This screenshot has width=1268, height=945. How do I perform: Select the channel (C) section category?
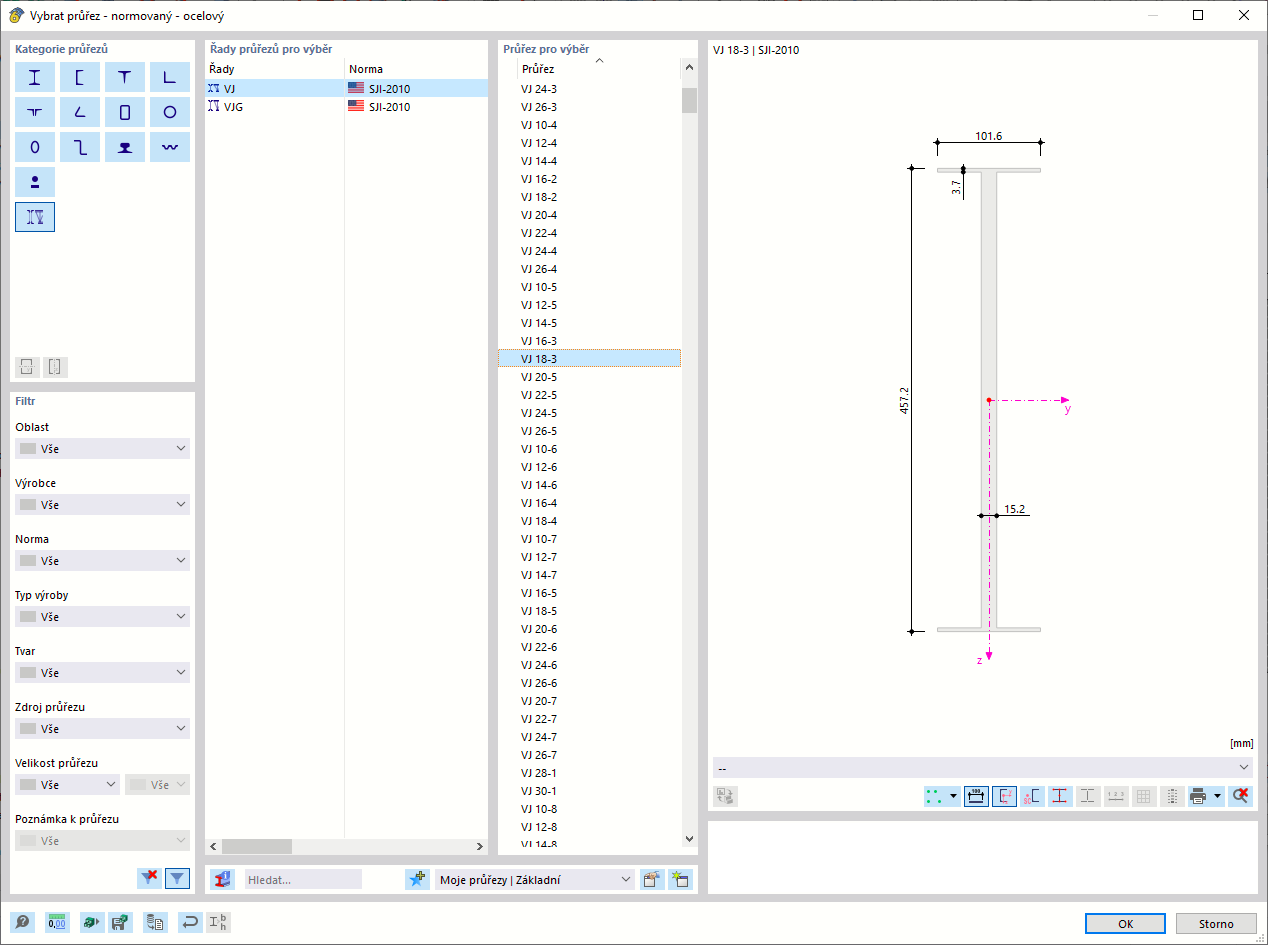pyautogui.click(x=80, y=77)
